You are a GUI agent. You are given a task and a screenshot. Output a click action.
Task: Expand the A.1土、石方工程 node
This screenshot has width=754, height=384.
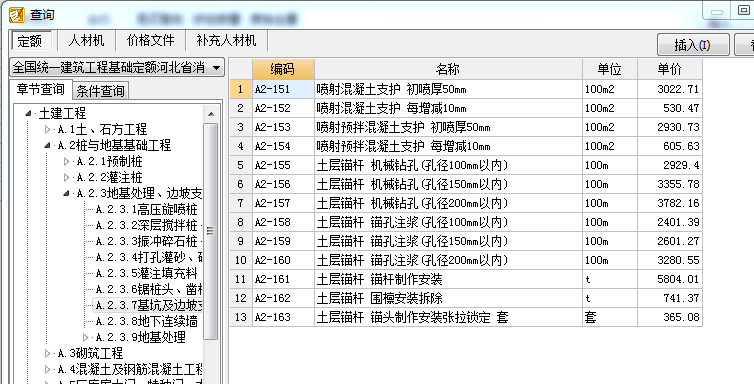(x=47, y=129)
